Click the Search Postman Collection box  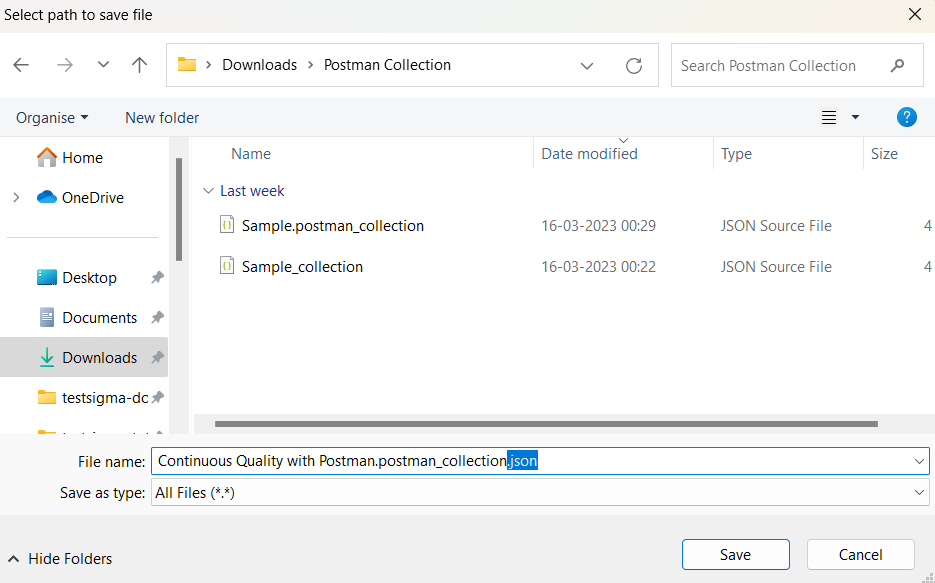(797, 65)
